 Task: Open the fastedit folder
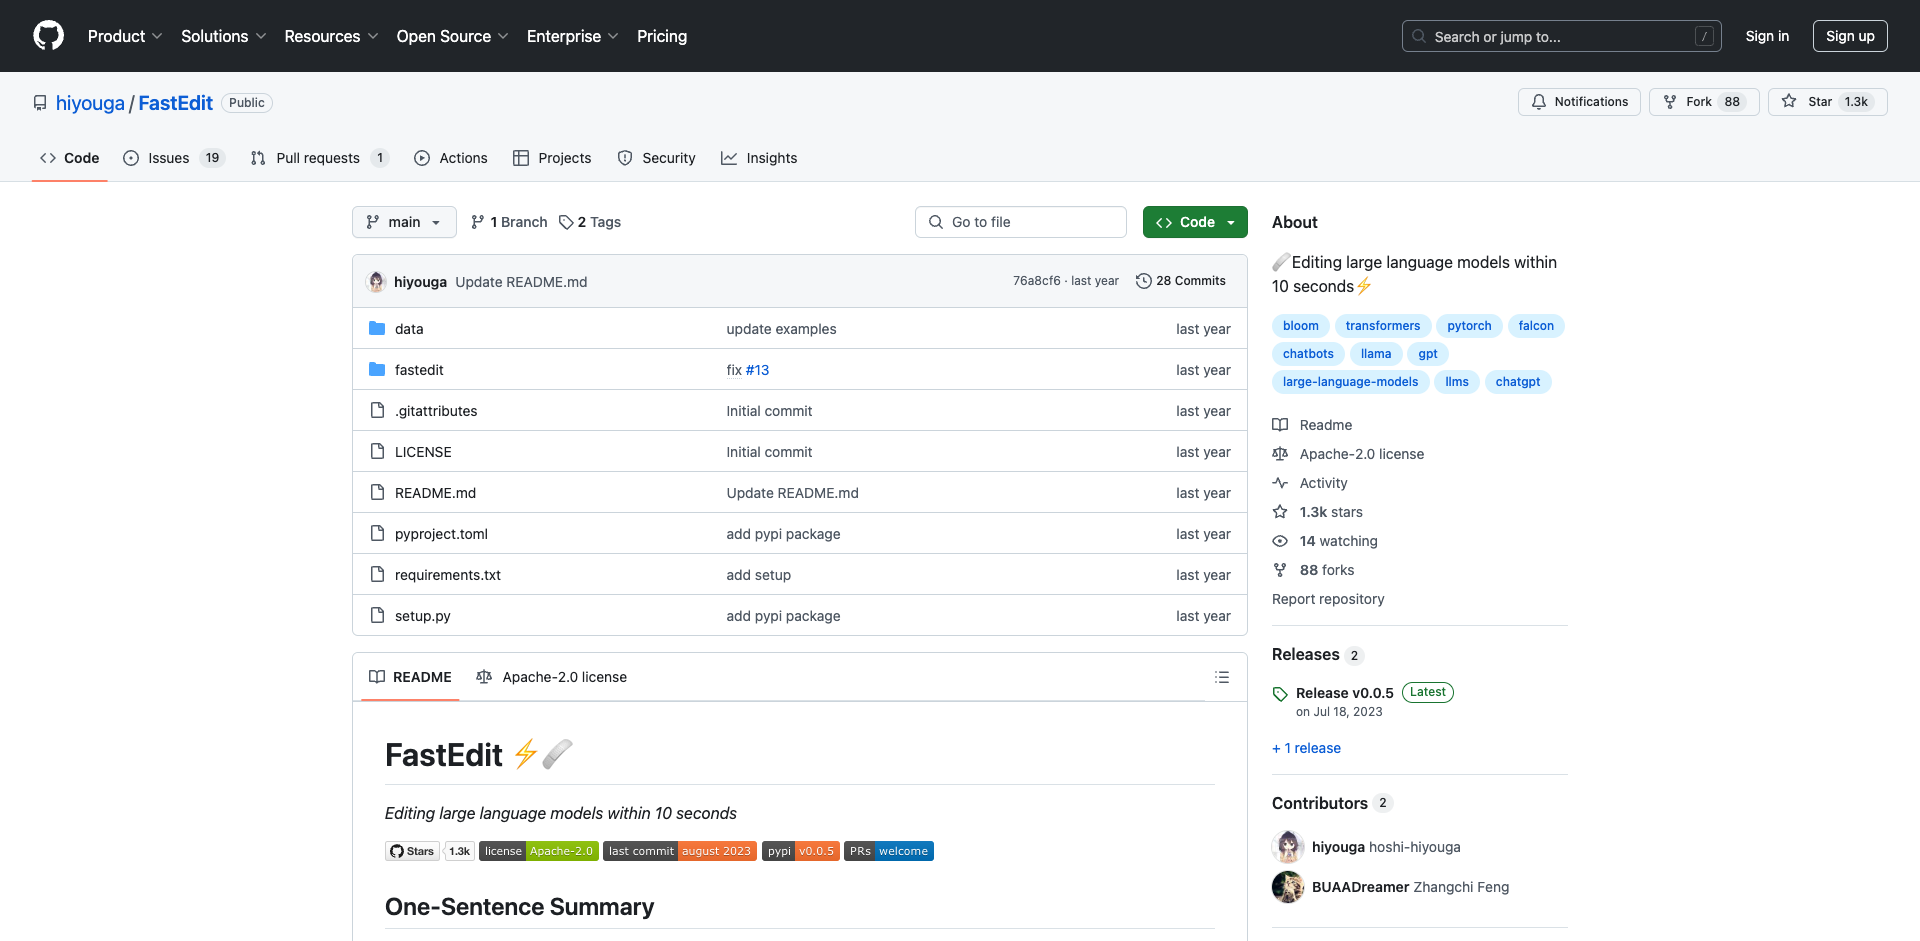click(x=419, y=370)
